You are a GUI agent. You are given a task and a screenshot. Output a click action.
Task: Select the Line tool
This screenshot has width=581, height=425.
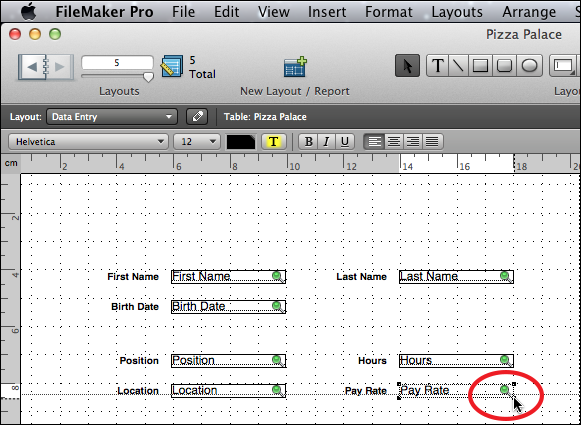[x=458, y=66]
